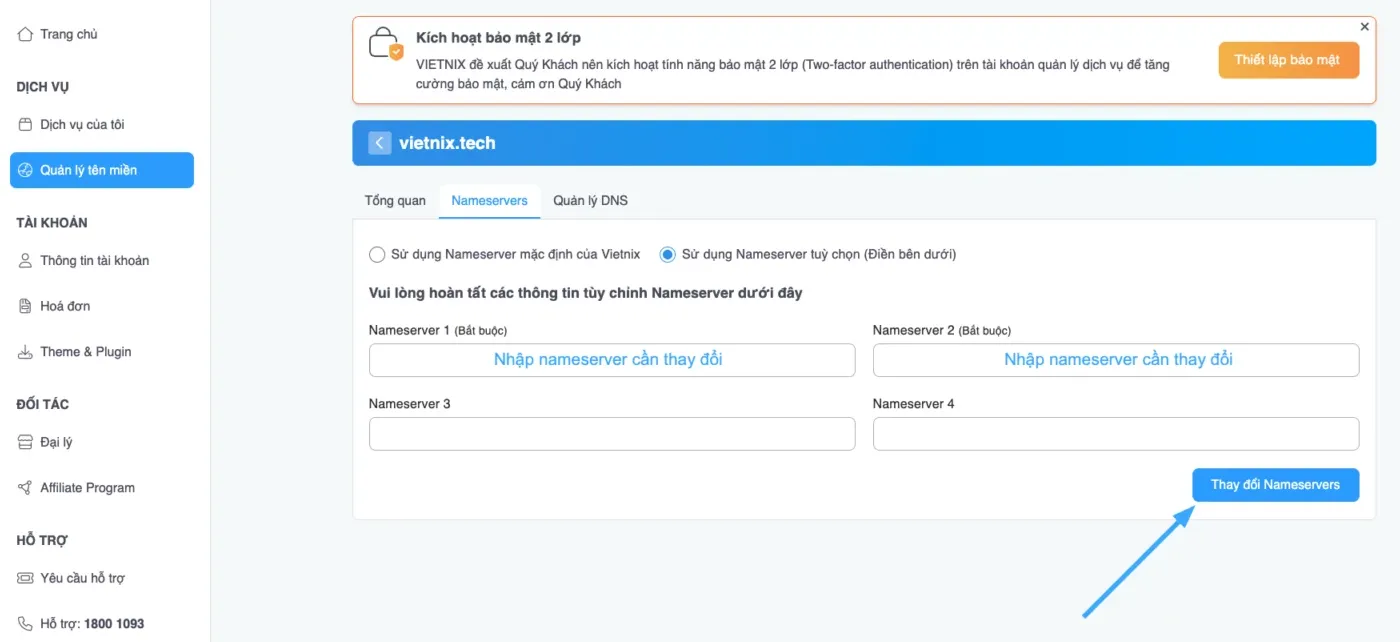Click the Thiết lập bảo mật button
The image size is (1400, 642).
point(1287,60)
